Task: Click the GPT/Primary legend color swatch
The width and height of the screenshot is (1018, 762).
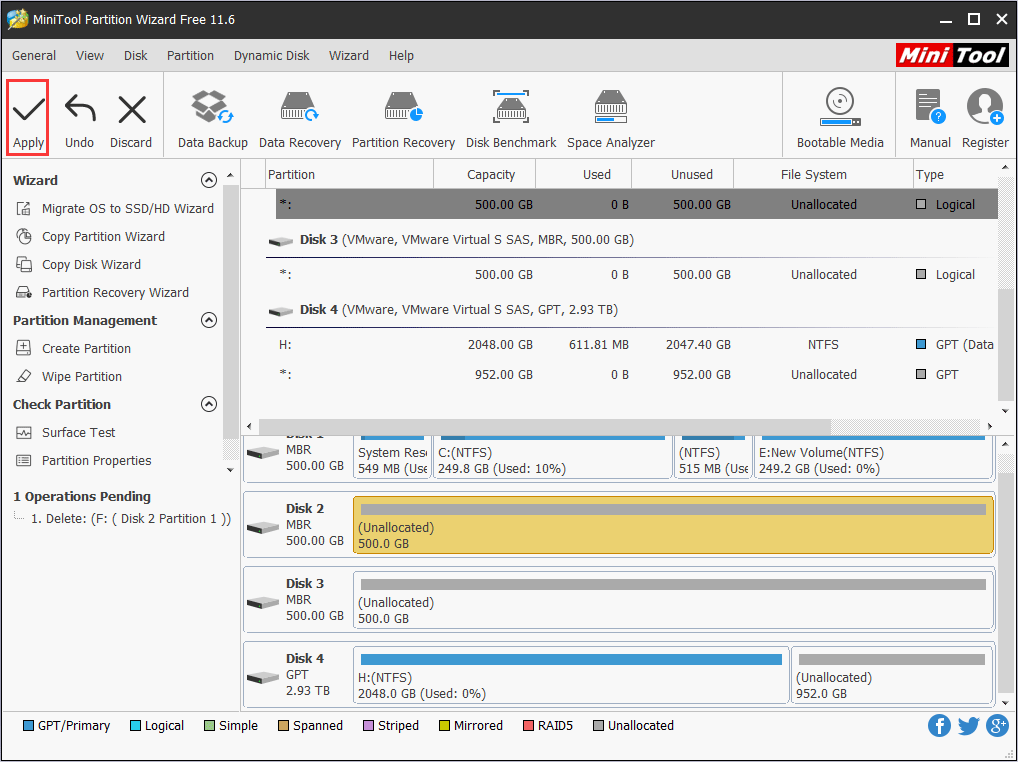Action: 29,726
